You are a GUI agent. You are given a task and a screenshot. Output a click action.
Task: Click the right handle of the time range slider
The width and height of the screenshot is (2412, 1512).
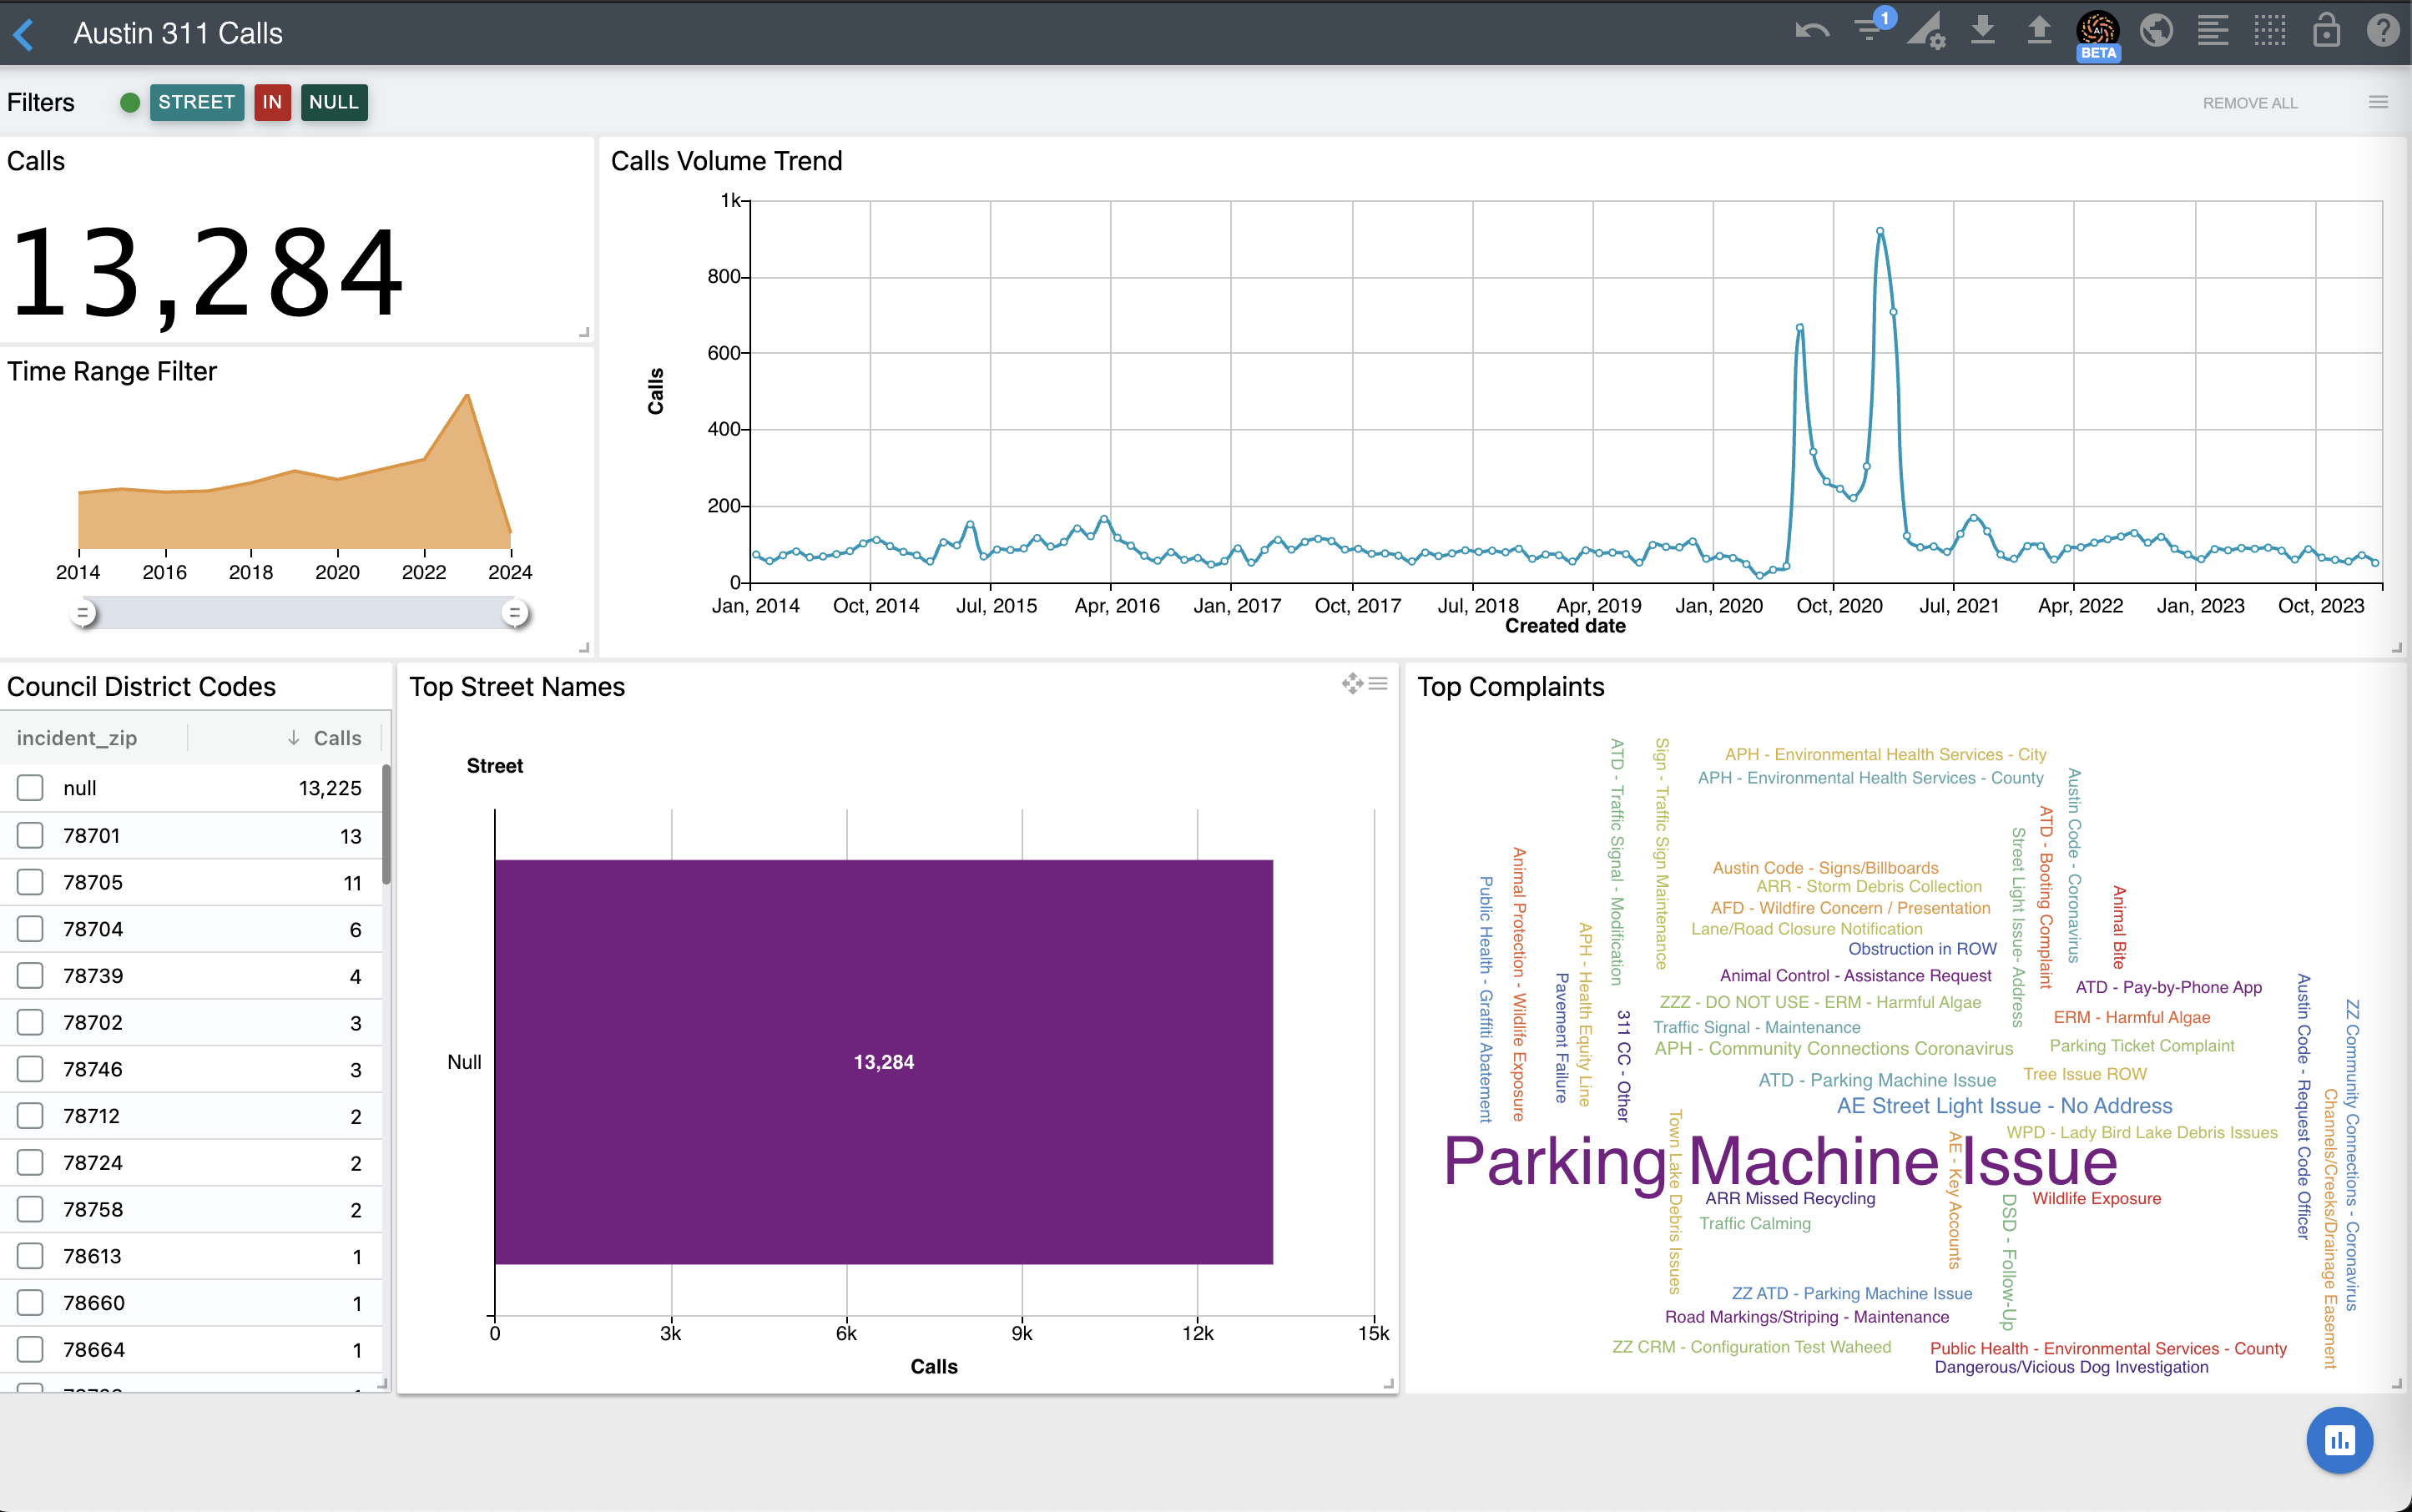(515, 613)
